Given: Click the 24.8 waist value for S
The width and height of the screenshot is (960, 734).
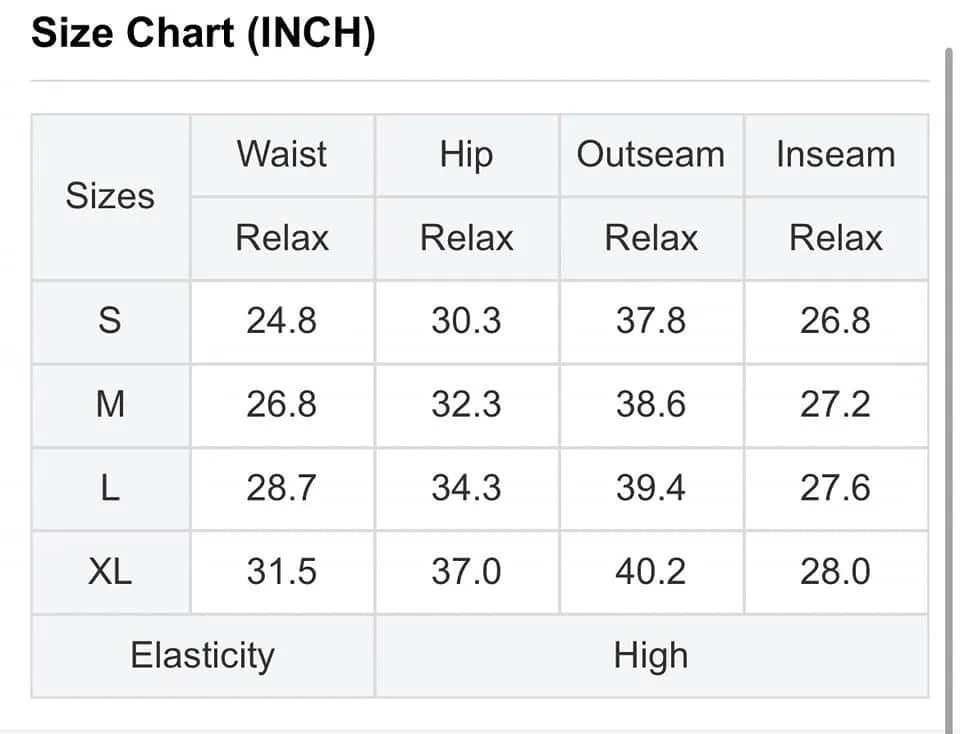Looking at the screenshot, I should pos(282,321).
